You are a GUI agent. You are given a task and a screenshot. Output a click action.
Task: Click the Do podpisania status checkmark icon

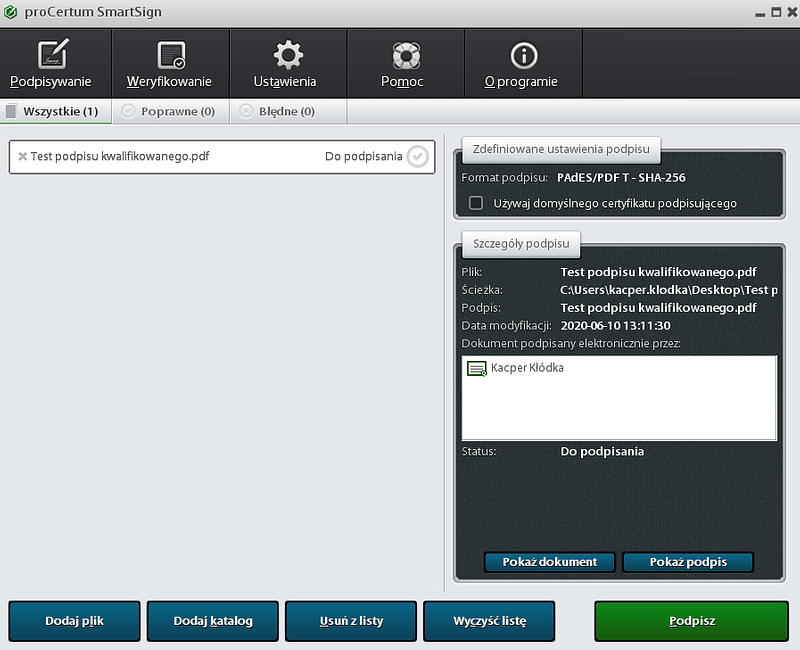tap(417, 157)
